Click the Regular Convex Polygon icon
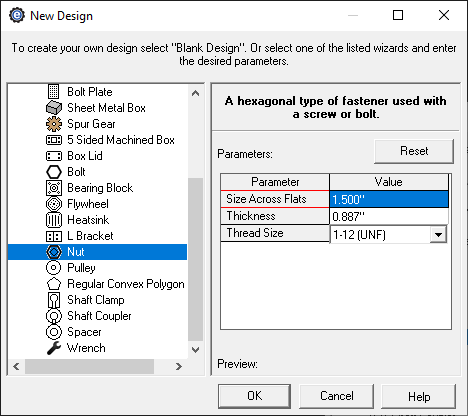This screenshot has width=468, height=416. point(54,284)
